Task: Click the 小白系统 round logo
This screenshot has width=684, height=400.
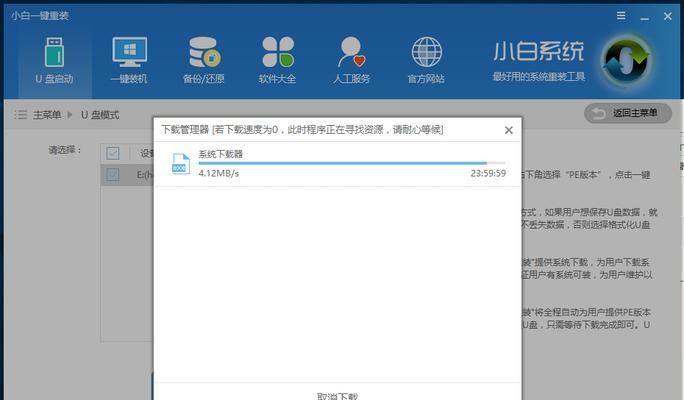Action: (x=626, y=60)
